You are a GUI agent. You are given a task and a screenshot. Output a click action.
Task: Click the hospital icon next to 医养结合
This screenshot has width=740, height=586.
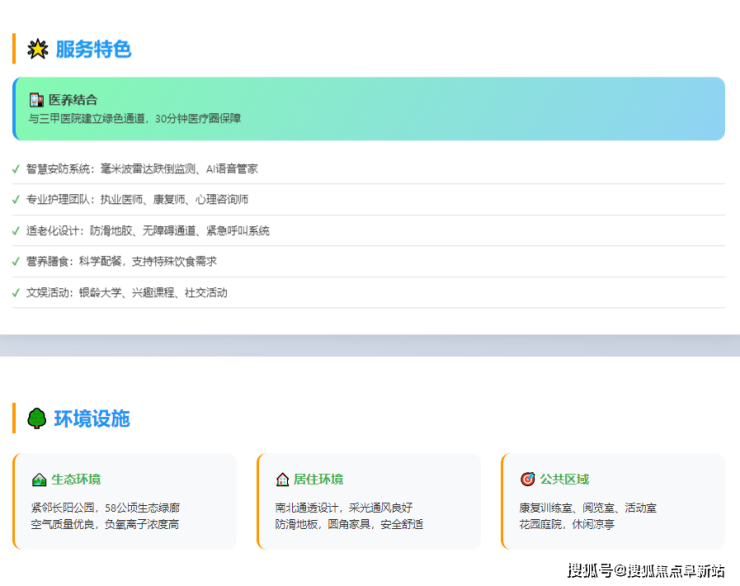pyautogui.click(x=37, y=100)
